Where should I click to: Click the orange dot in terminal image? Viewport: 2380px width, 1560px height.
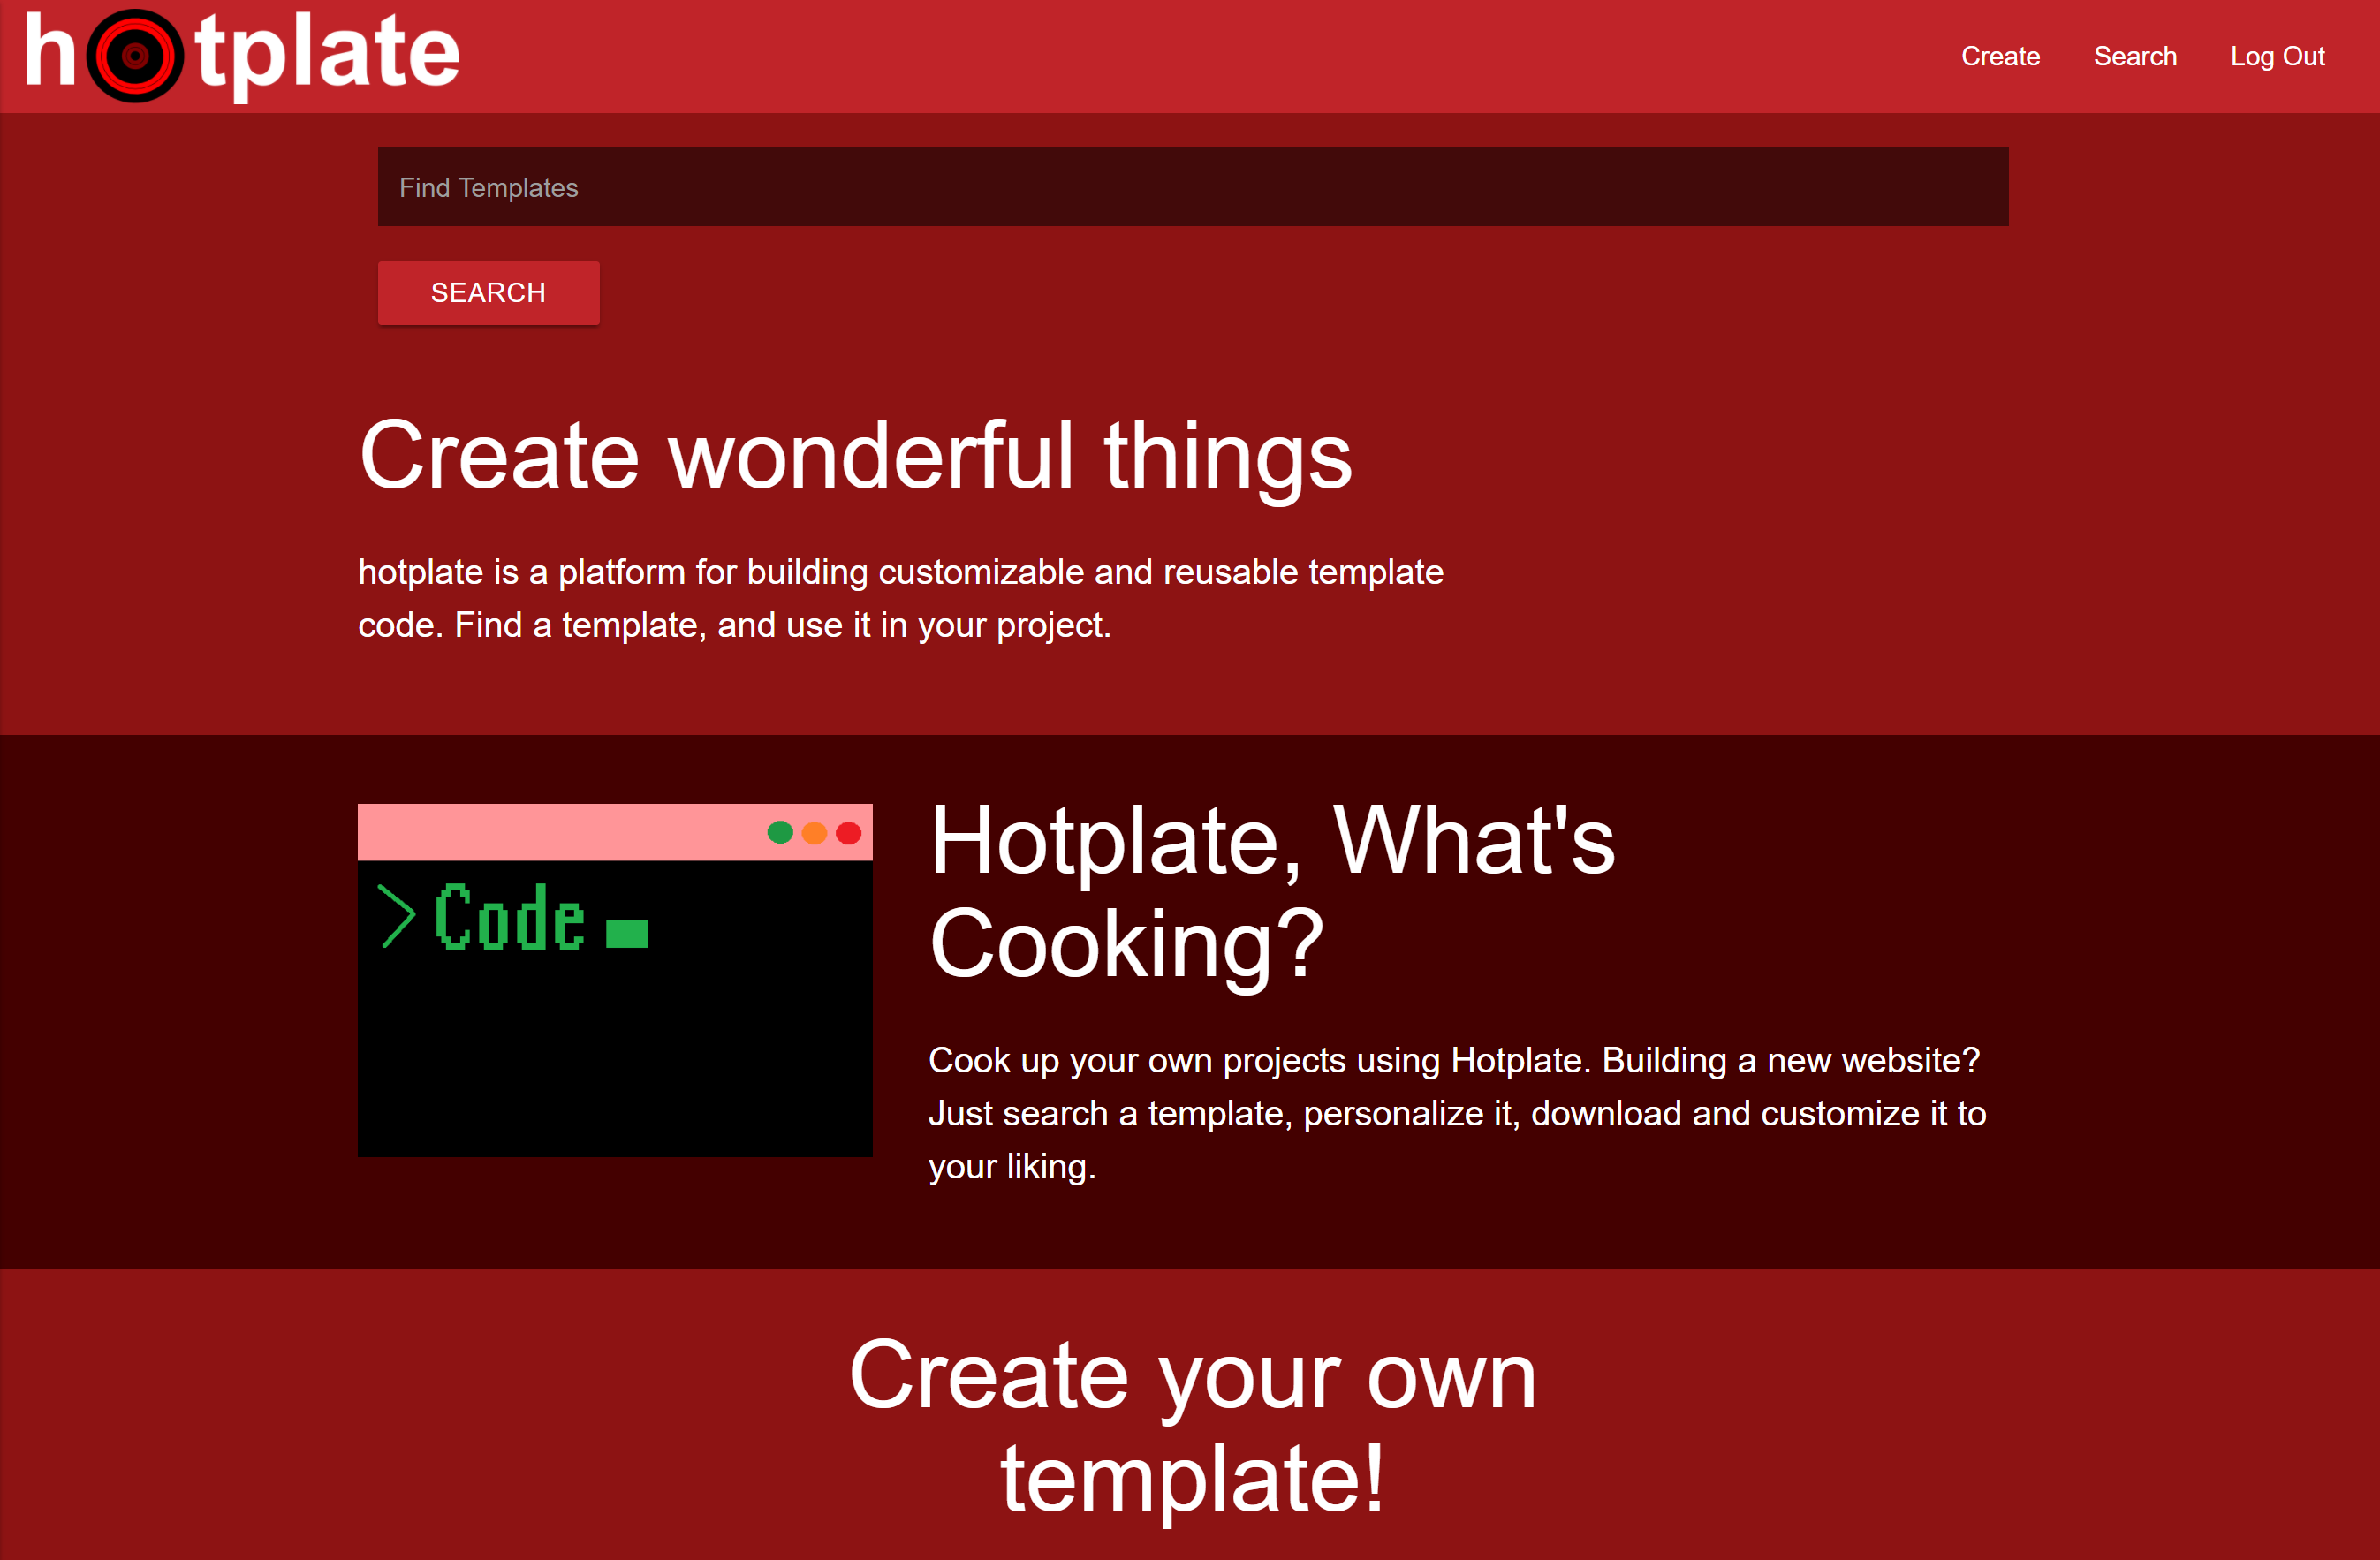click(814, 832)
